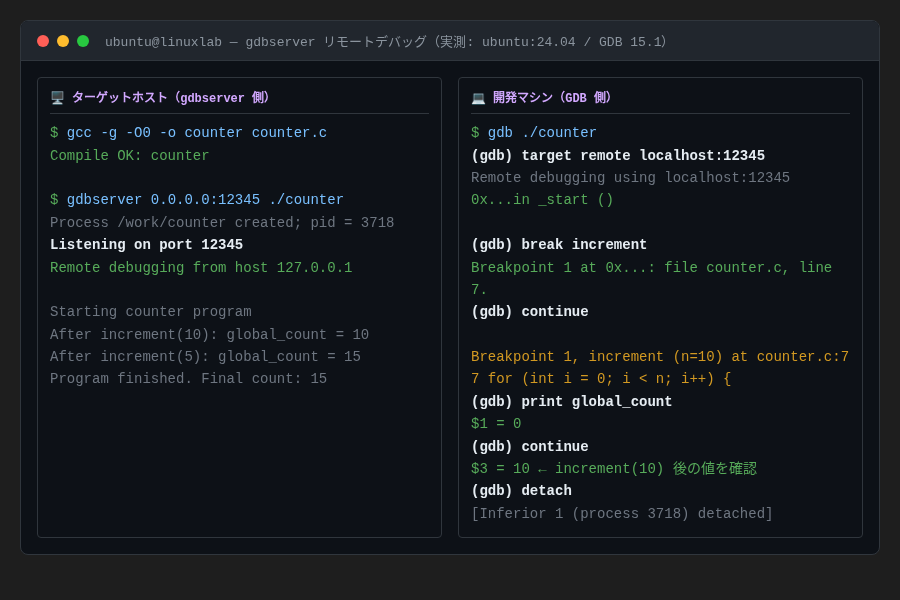
Task: Select the ターゲットホスト (gdbserver 側) heading
Action: pos(170,98)
